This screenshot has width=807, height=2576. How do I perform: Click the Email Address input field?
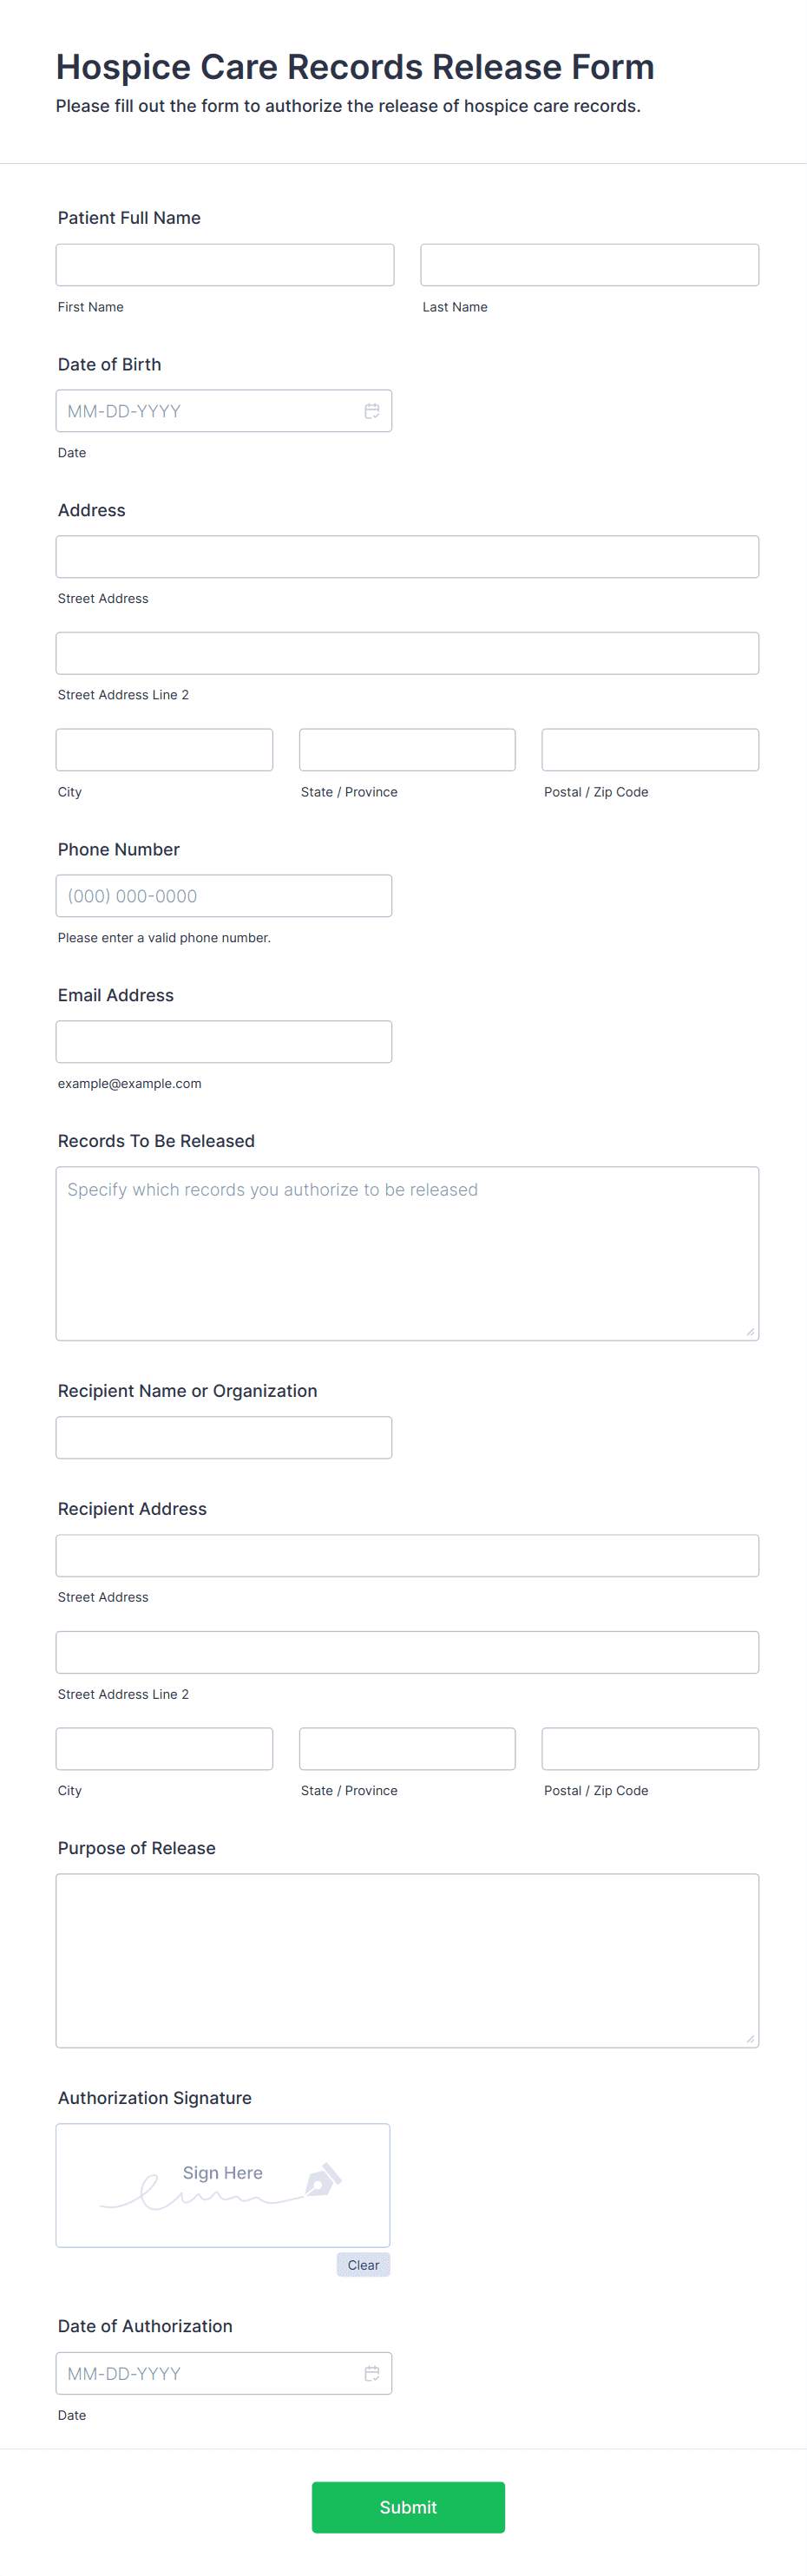coord(224,1041)
